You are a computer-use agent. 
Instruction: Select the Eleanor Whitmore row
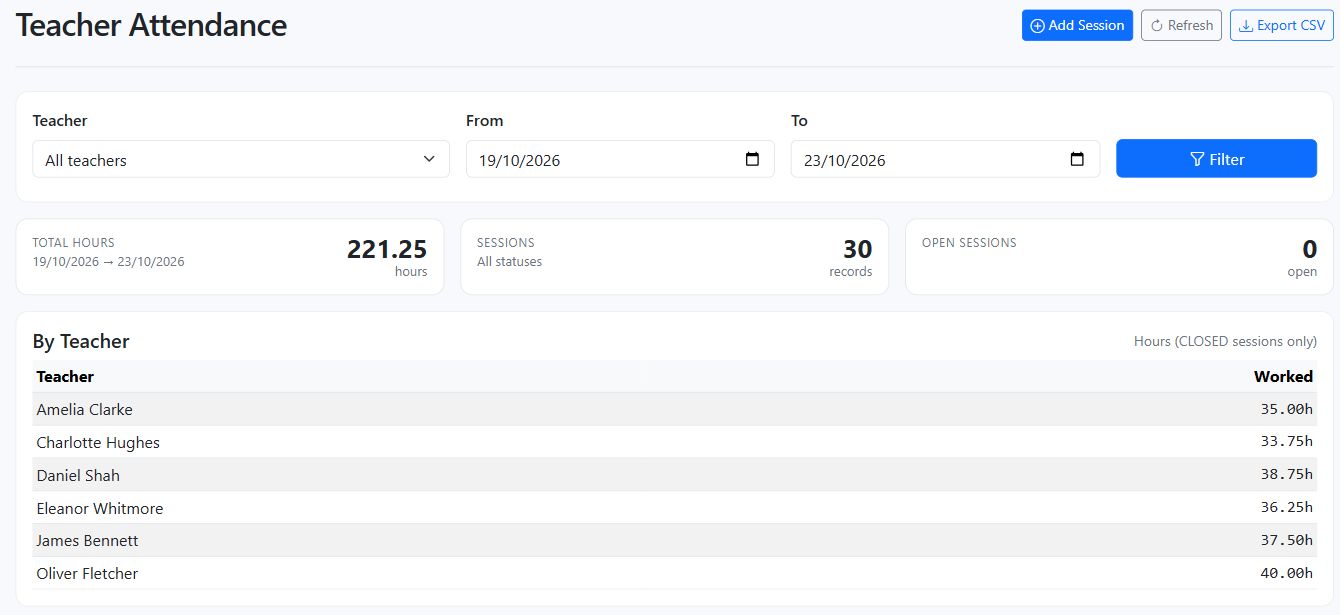(674, 508)
